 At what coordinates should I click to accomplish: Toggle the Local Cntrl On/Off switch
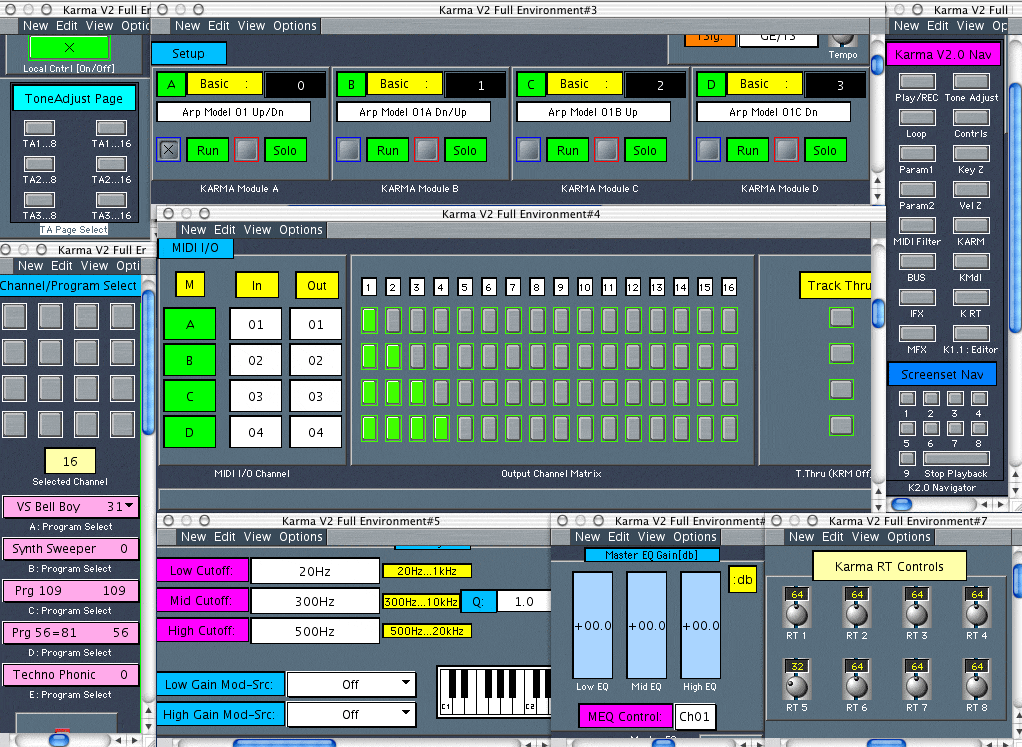pos(69,47)
